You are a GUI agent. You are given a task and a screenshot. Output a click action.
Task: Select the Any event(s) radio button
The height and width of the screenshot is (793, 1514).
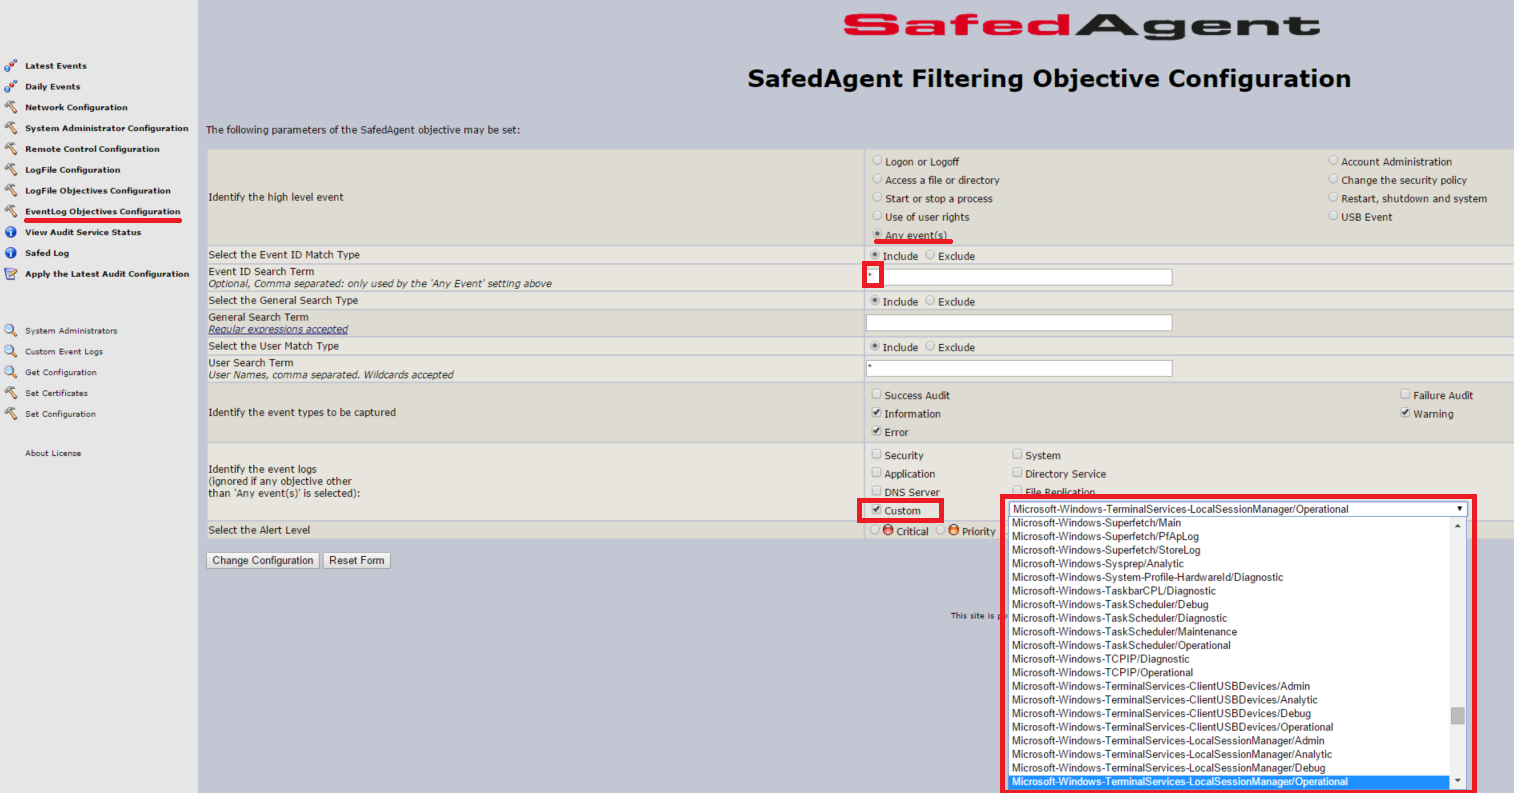point(877,234)
